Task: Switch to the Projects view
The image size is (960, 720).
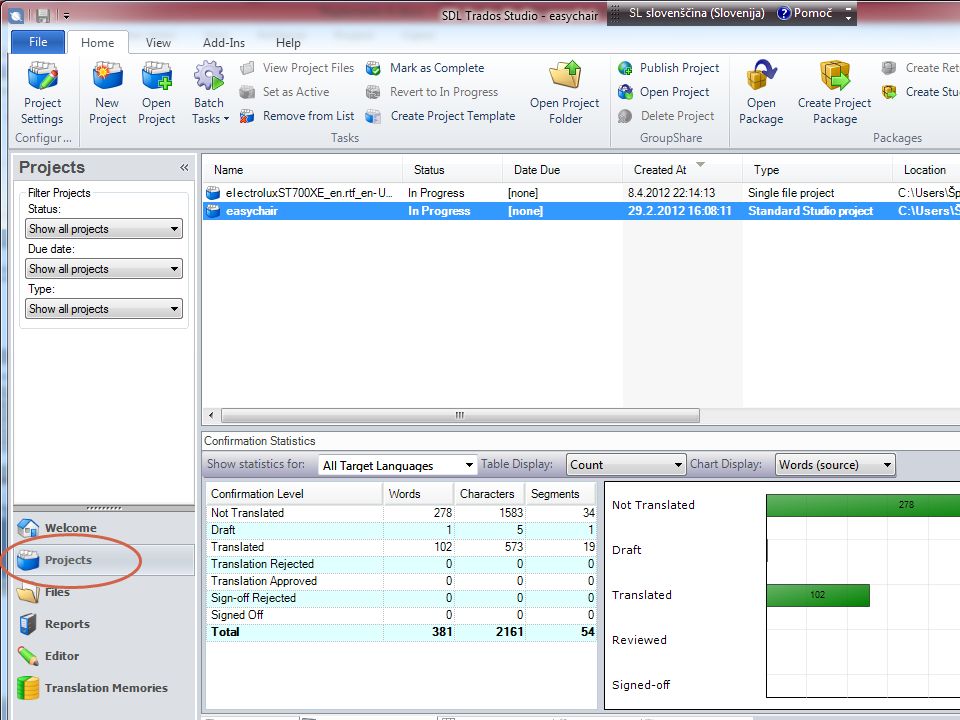Action: [x=104, y=560]
